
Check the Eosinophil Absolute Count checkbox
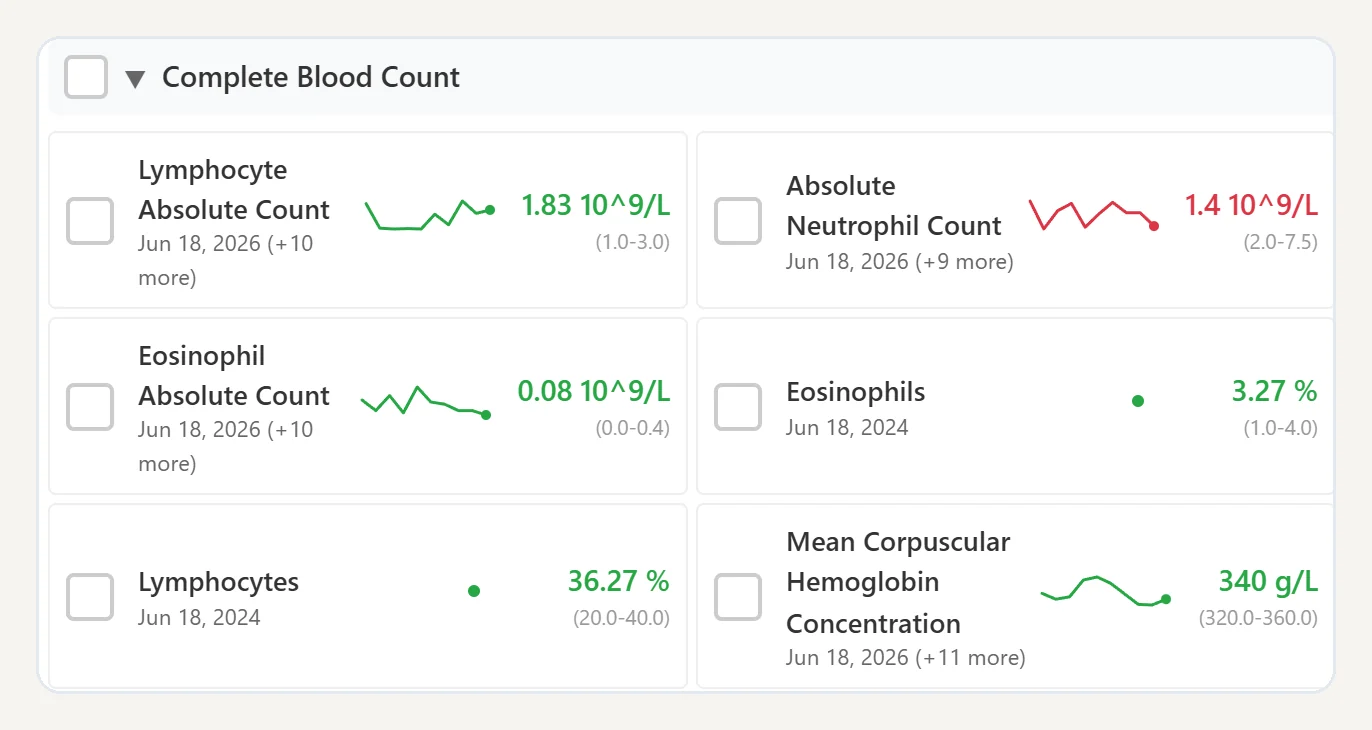(90, 407)
